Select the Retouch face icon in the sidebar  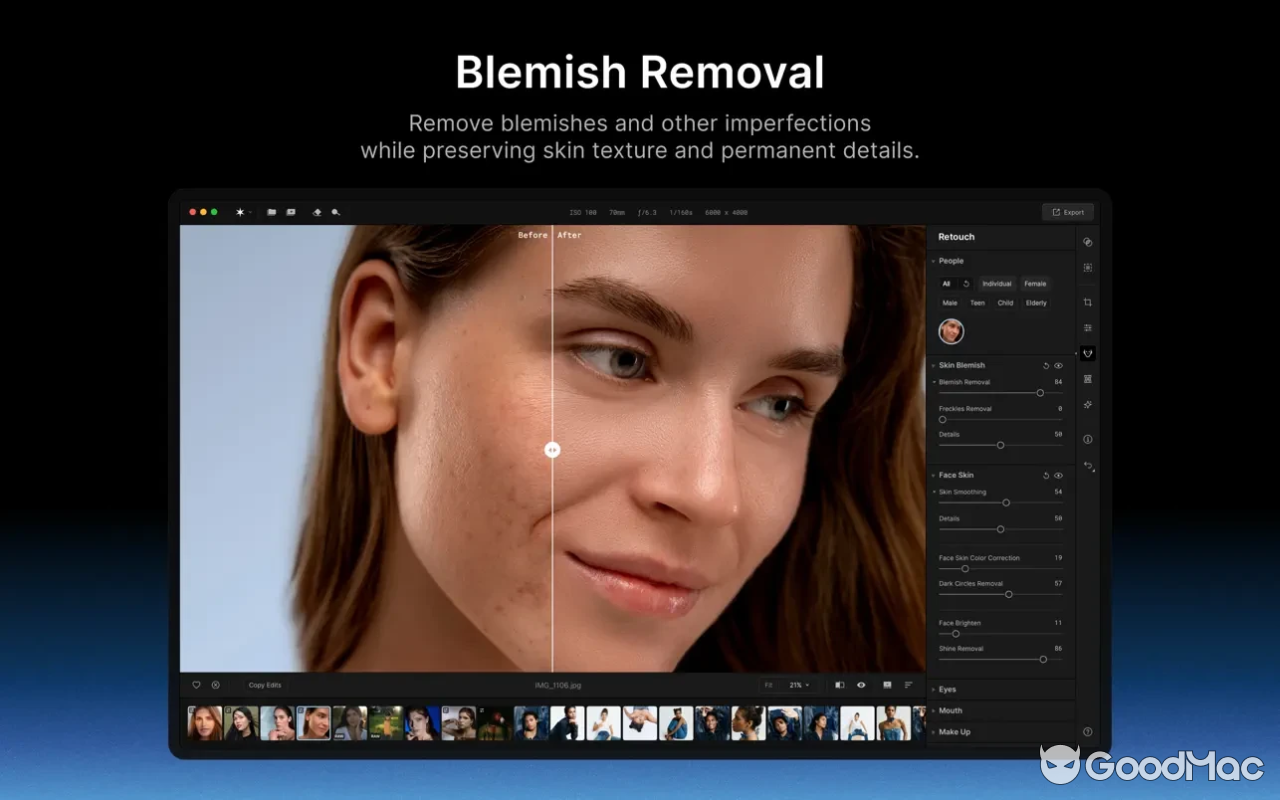1087,353
